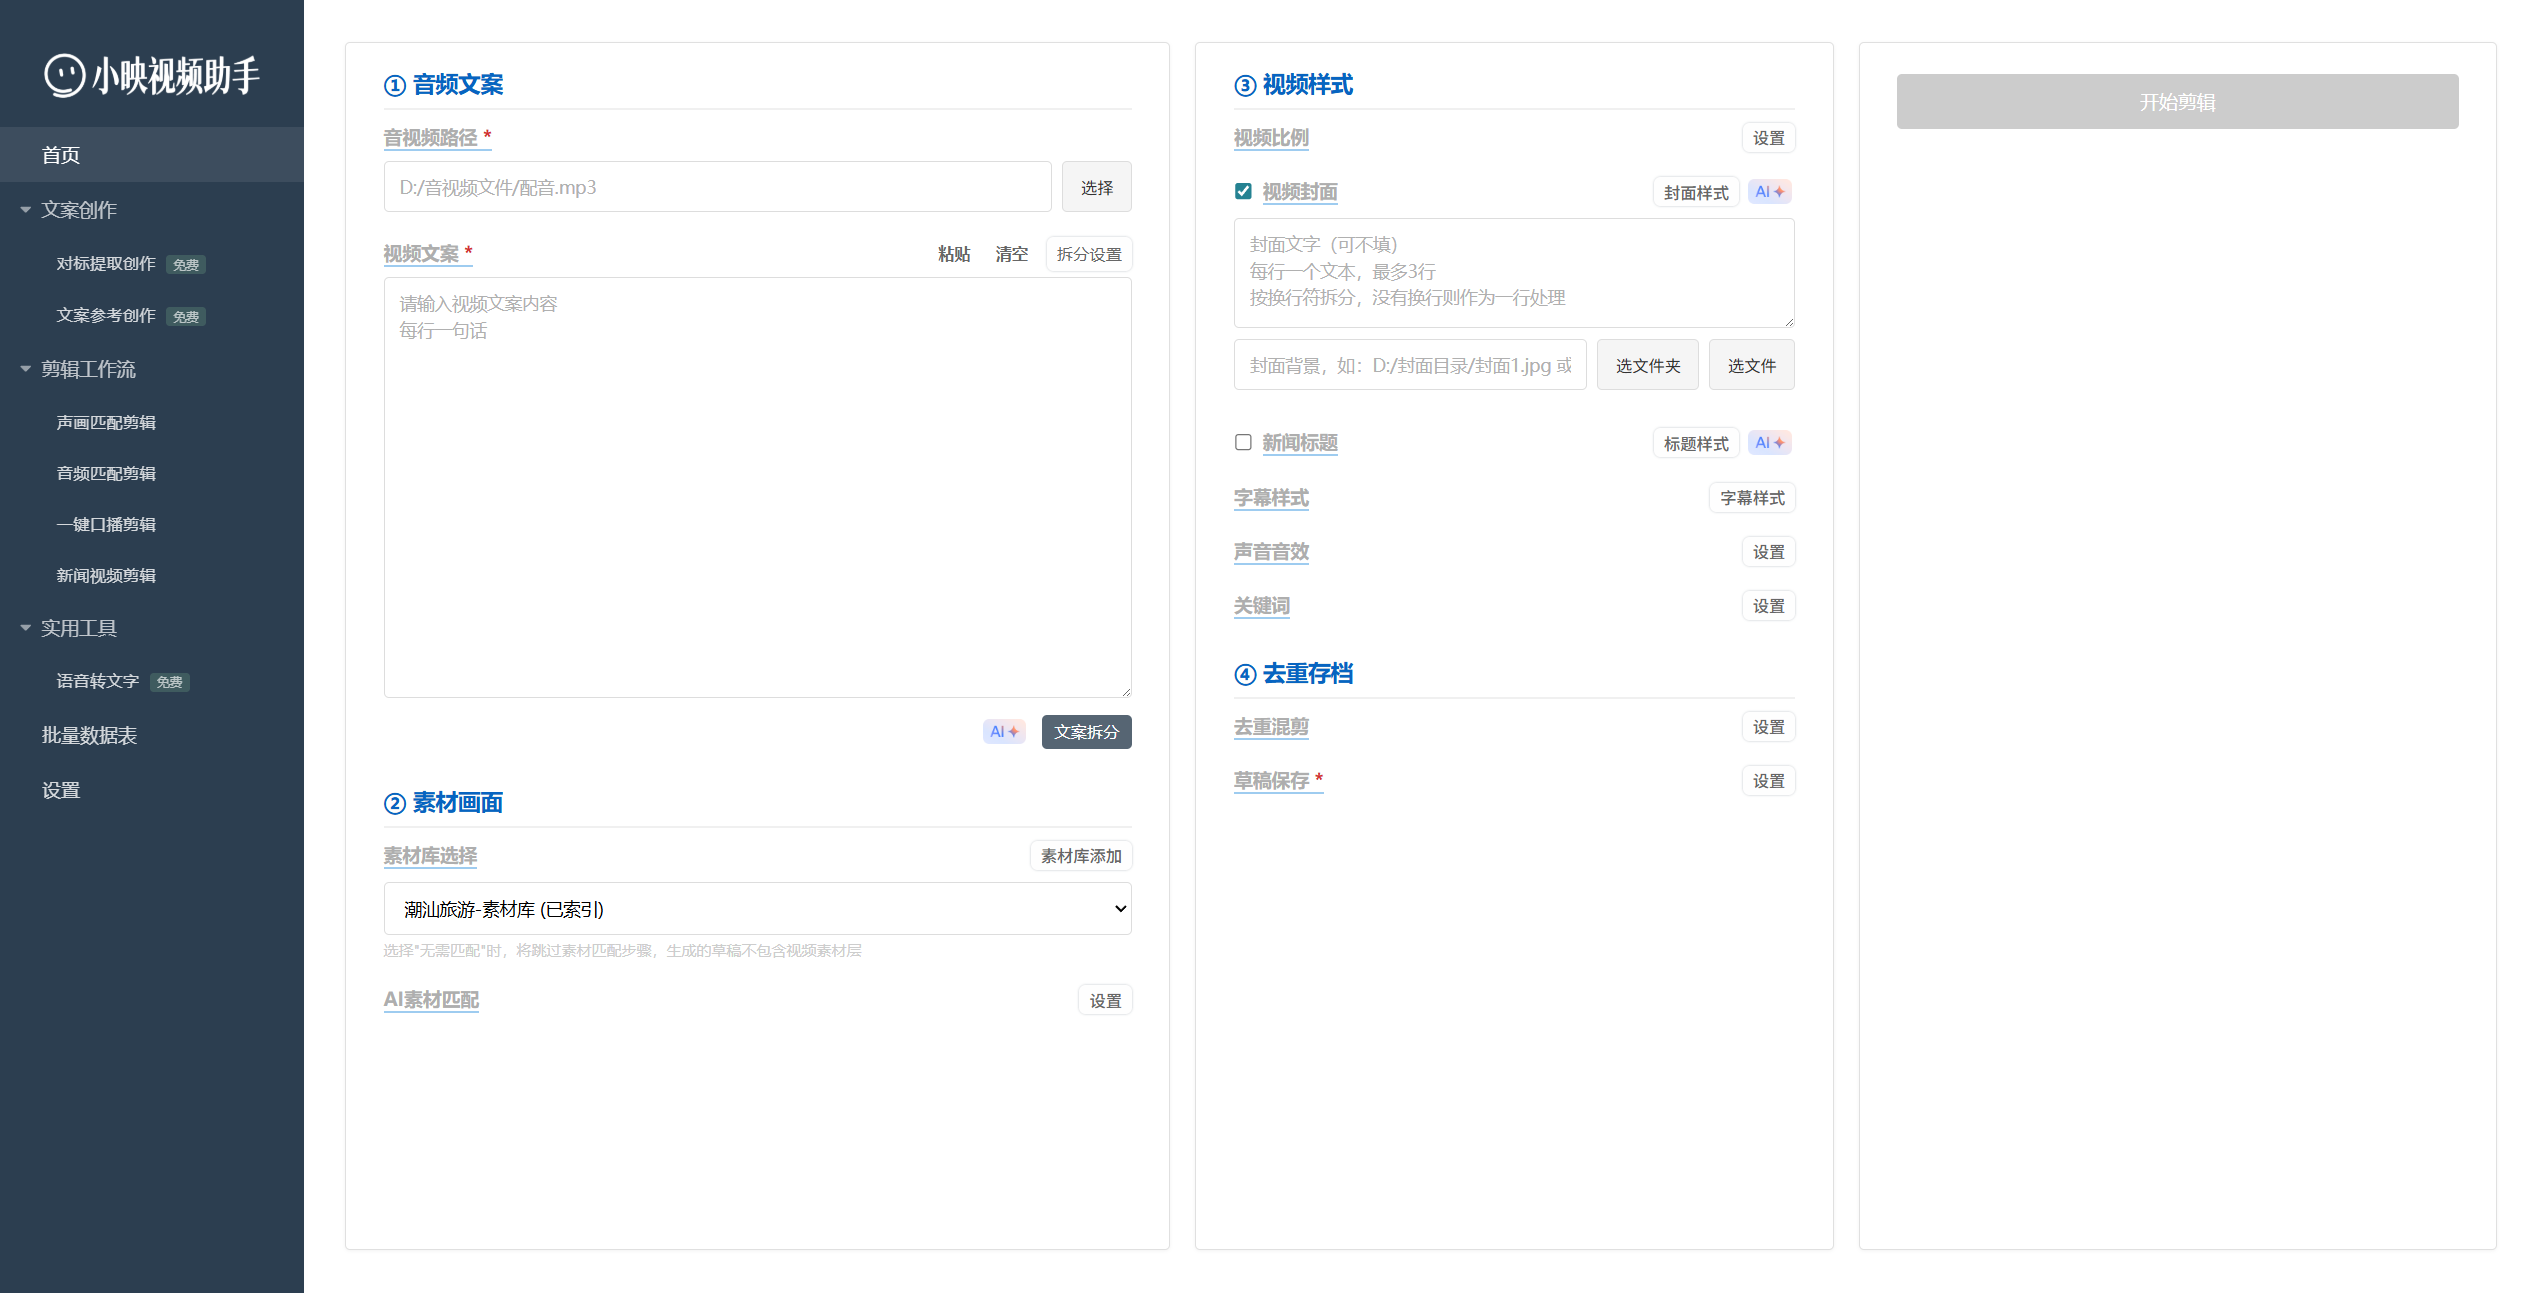The height and width of the screenshot is (1293, 2529).
Task: Open 设置 for 声音音效
Action: pos(1768,552)
